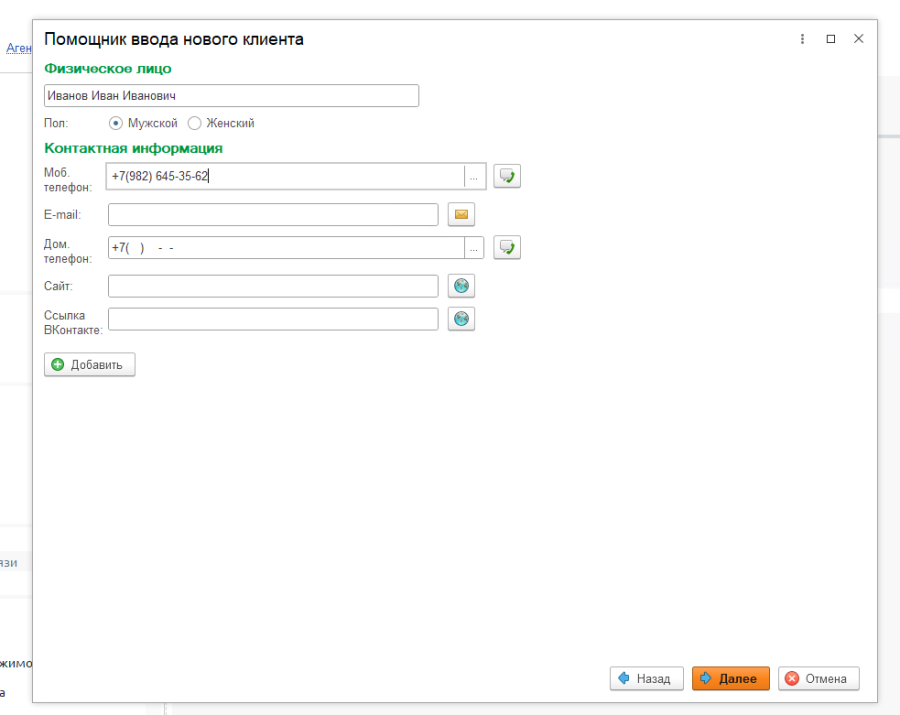Open the mobile phone field's ellipsis selector
This screenshot has height=715, width=900.
click(474, 177)
